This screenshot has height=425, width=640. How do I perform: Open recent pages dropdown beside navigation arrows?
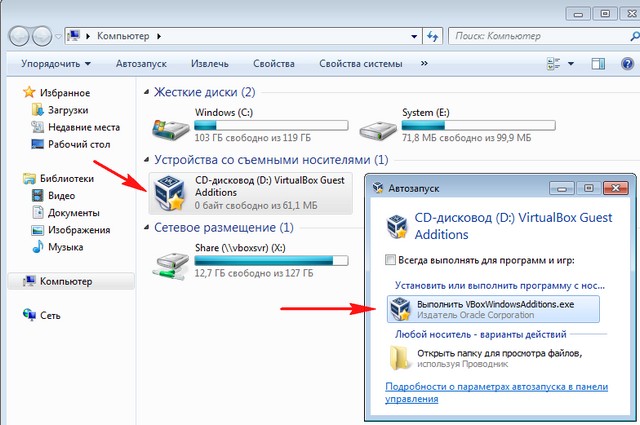[x=58, y=36]
